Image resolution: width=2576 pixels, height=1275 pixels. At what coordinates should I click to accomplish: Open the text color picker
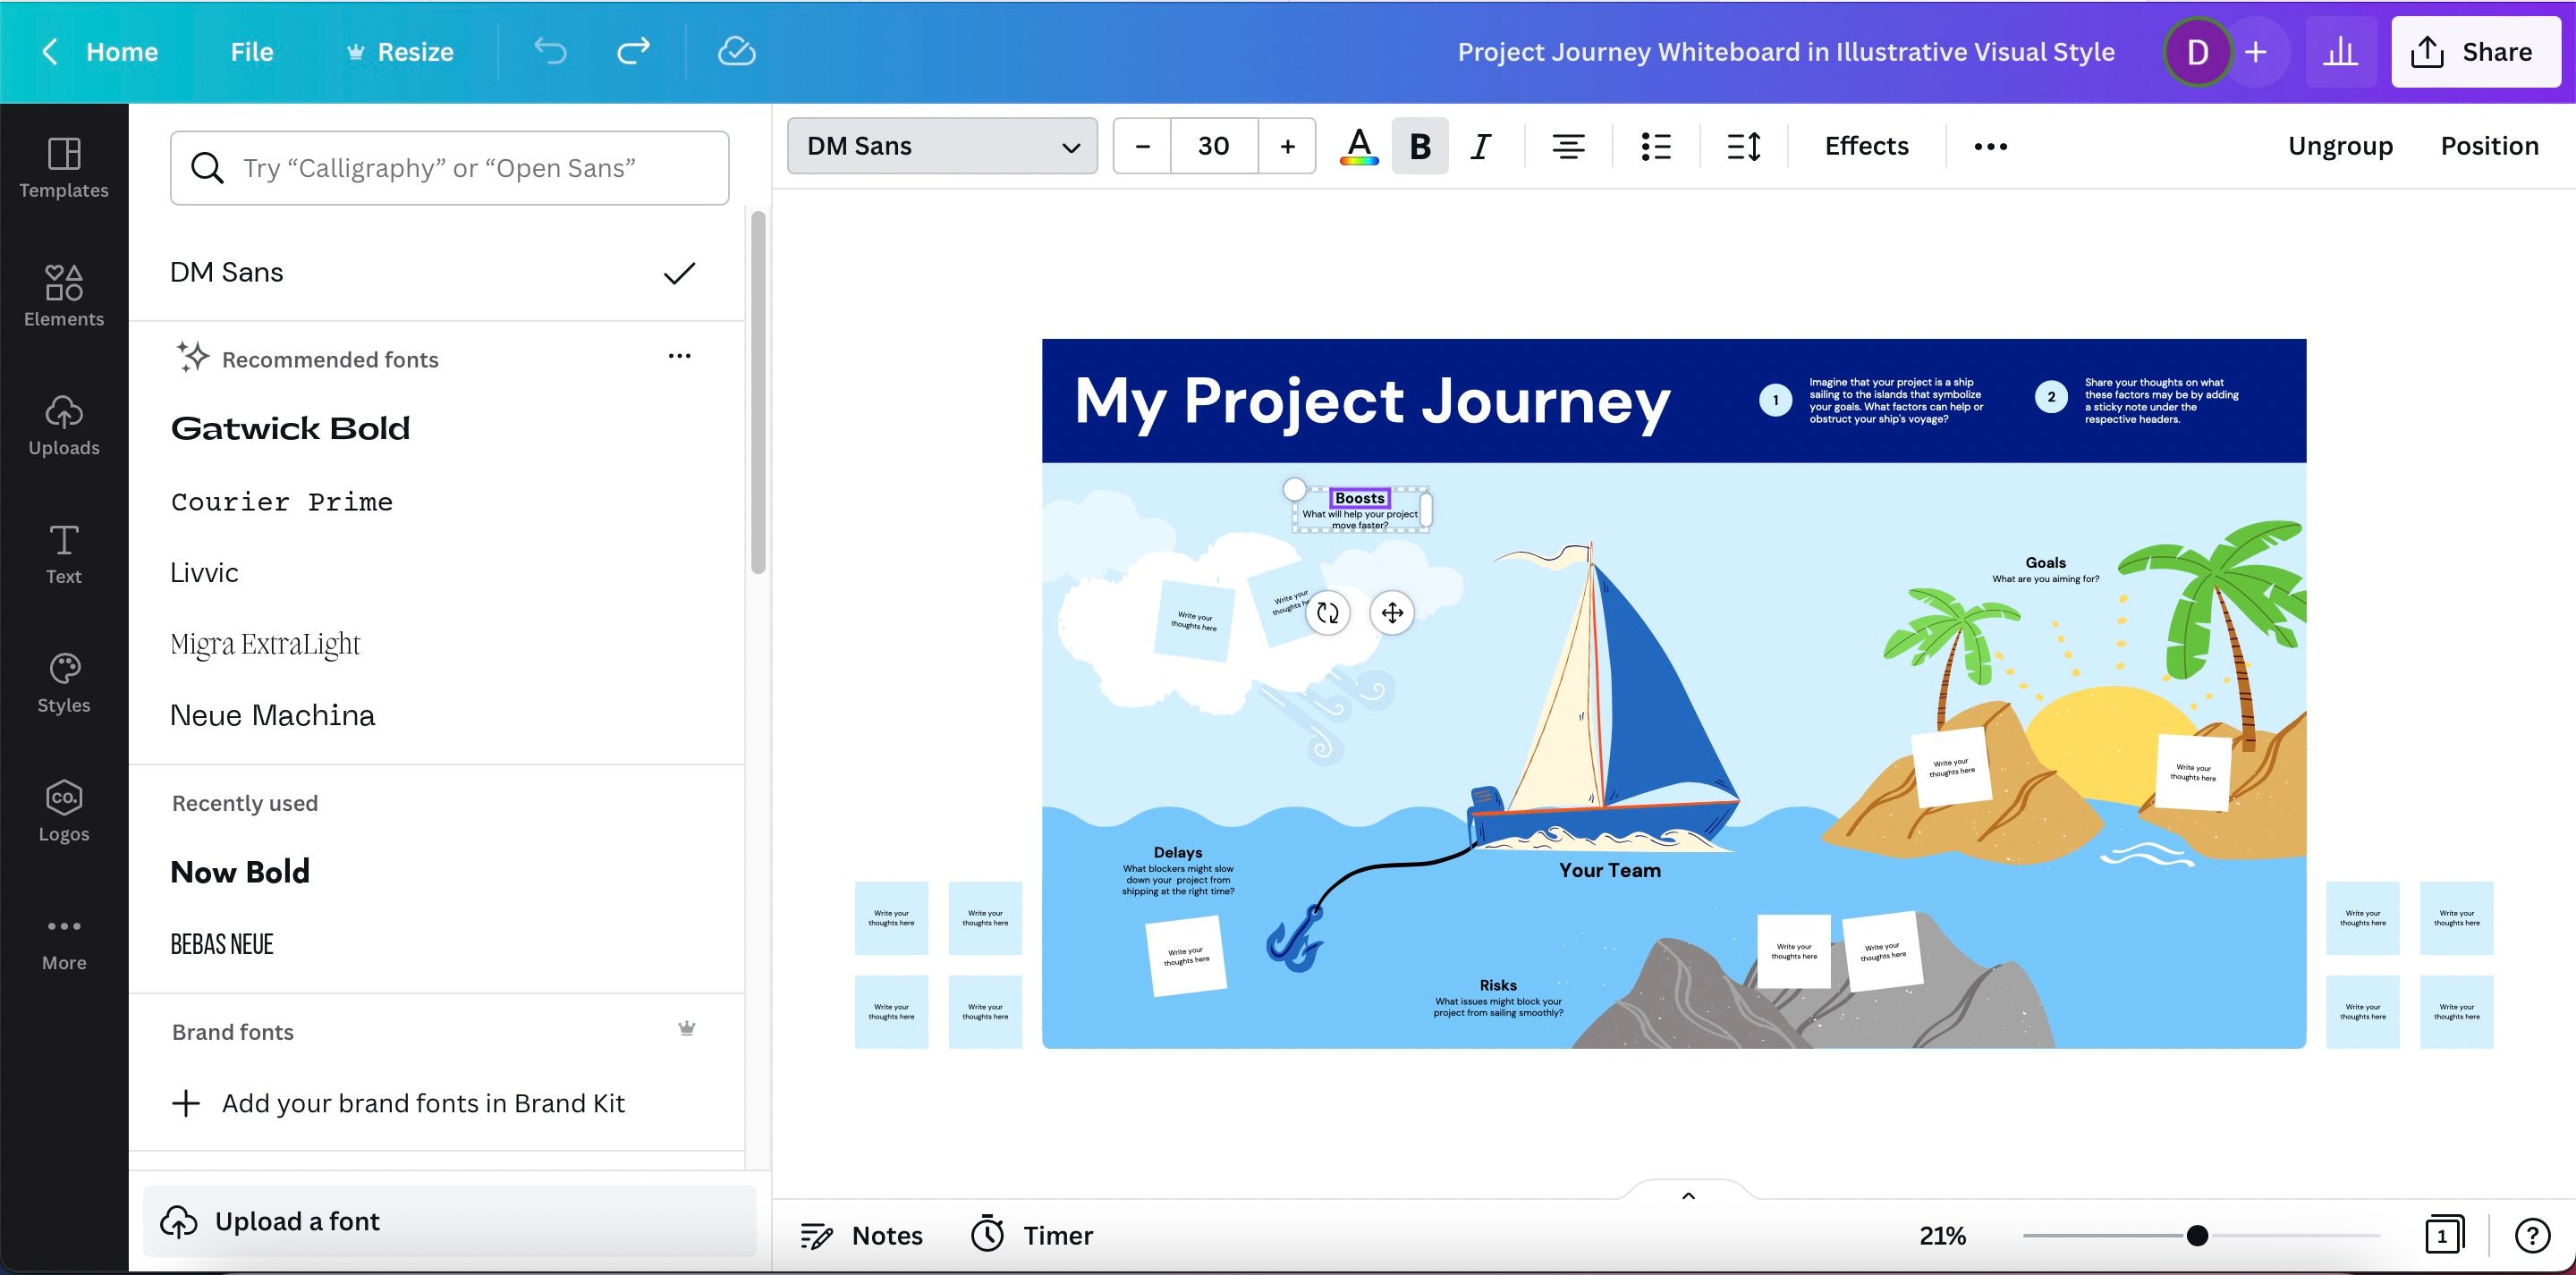click(1358, 146)
